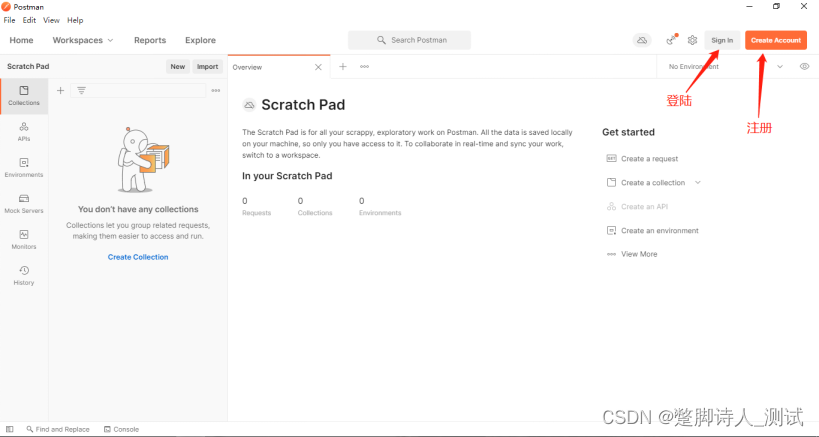Restore down the Postman window
Image resolution: width=819 pixels, height=437 pixels.
click(x=776, y=6)
